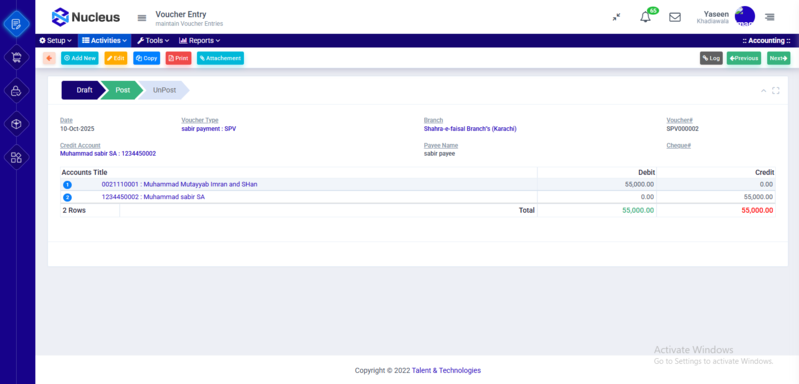The width and height of the screenshot is (799, 384).
Task: Click the Branch field label
Action: 433,120
